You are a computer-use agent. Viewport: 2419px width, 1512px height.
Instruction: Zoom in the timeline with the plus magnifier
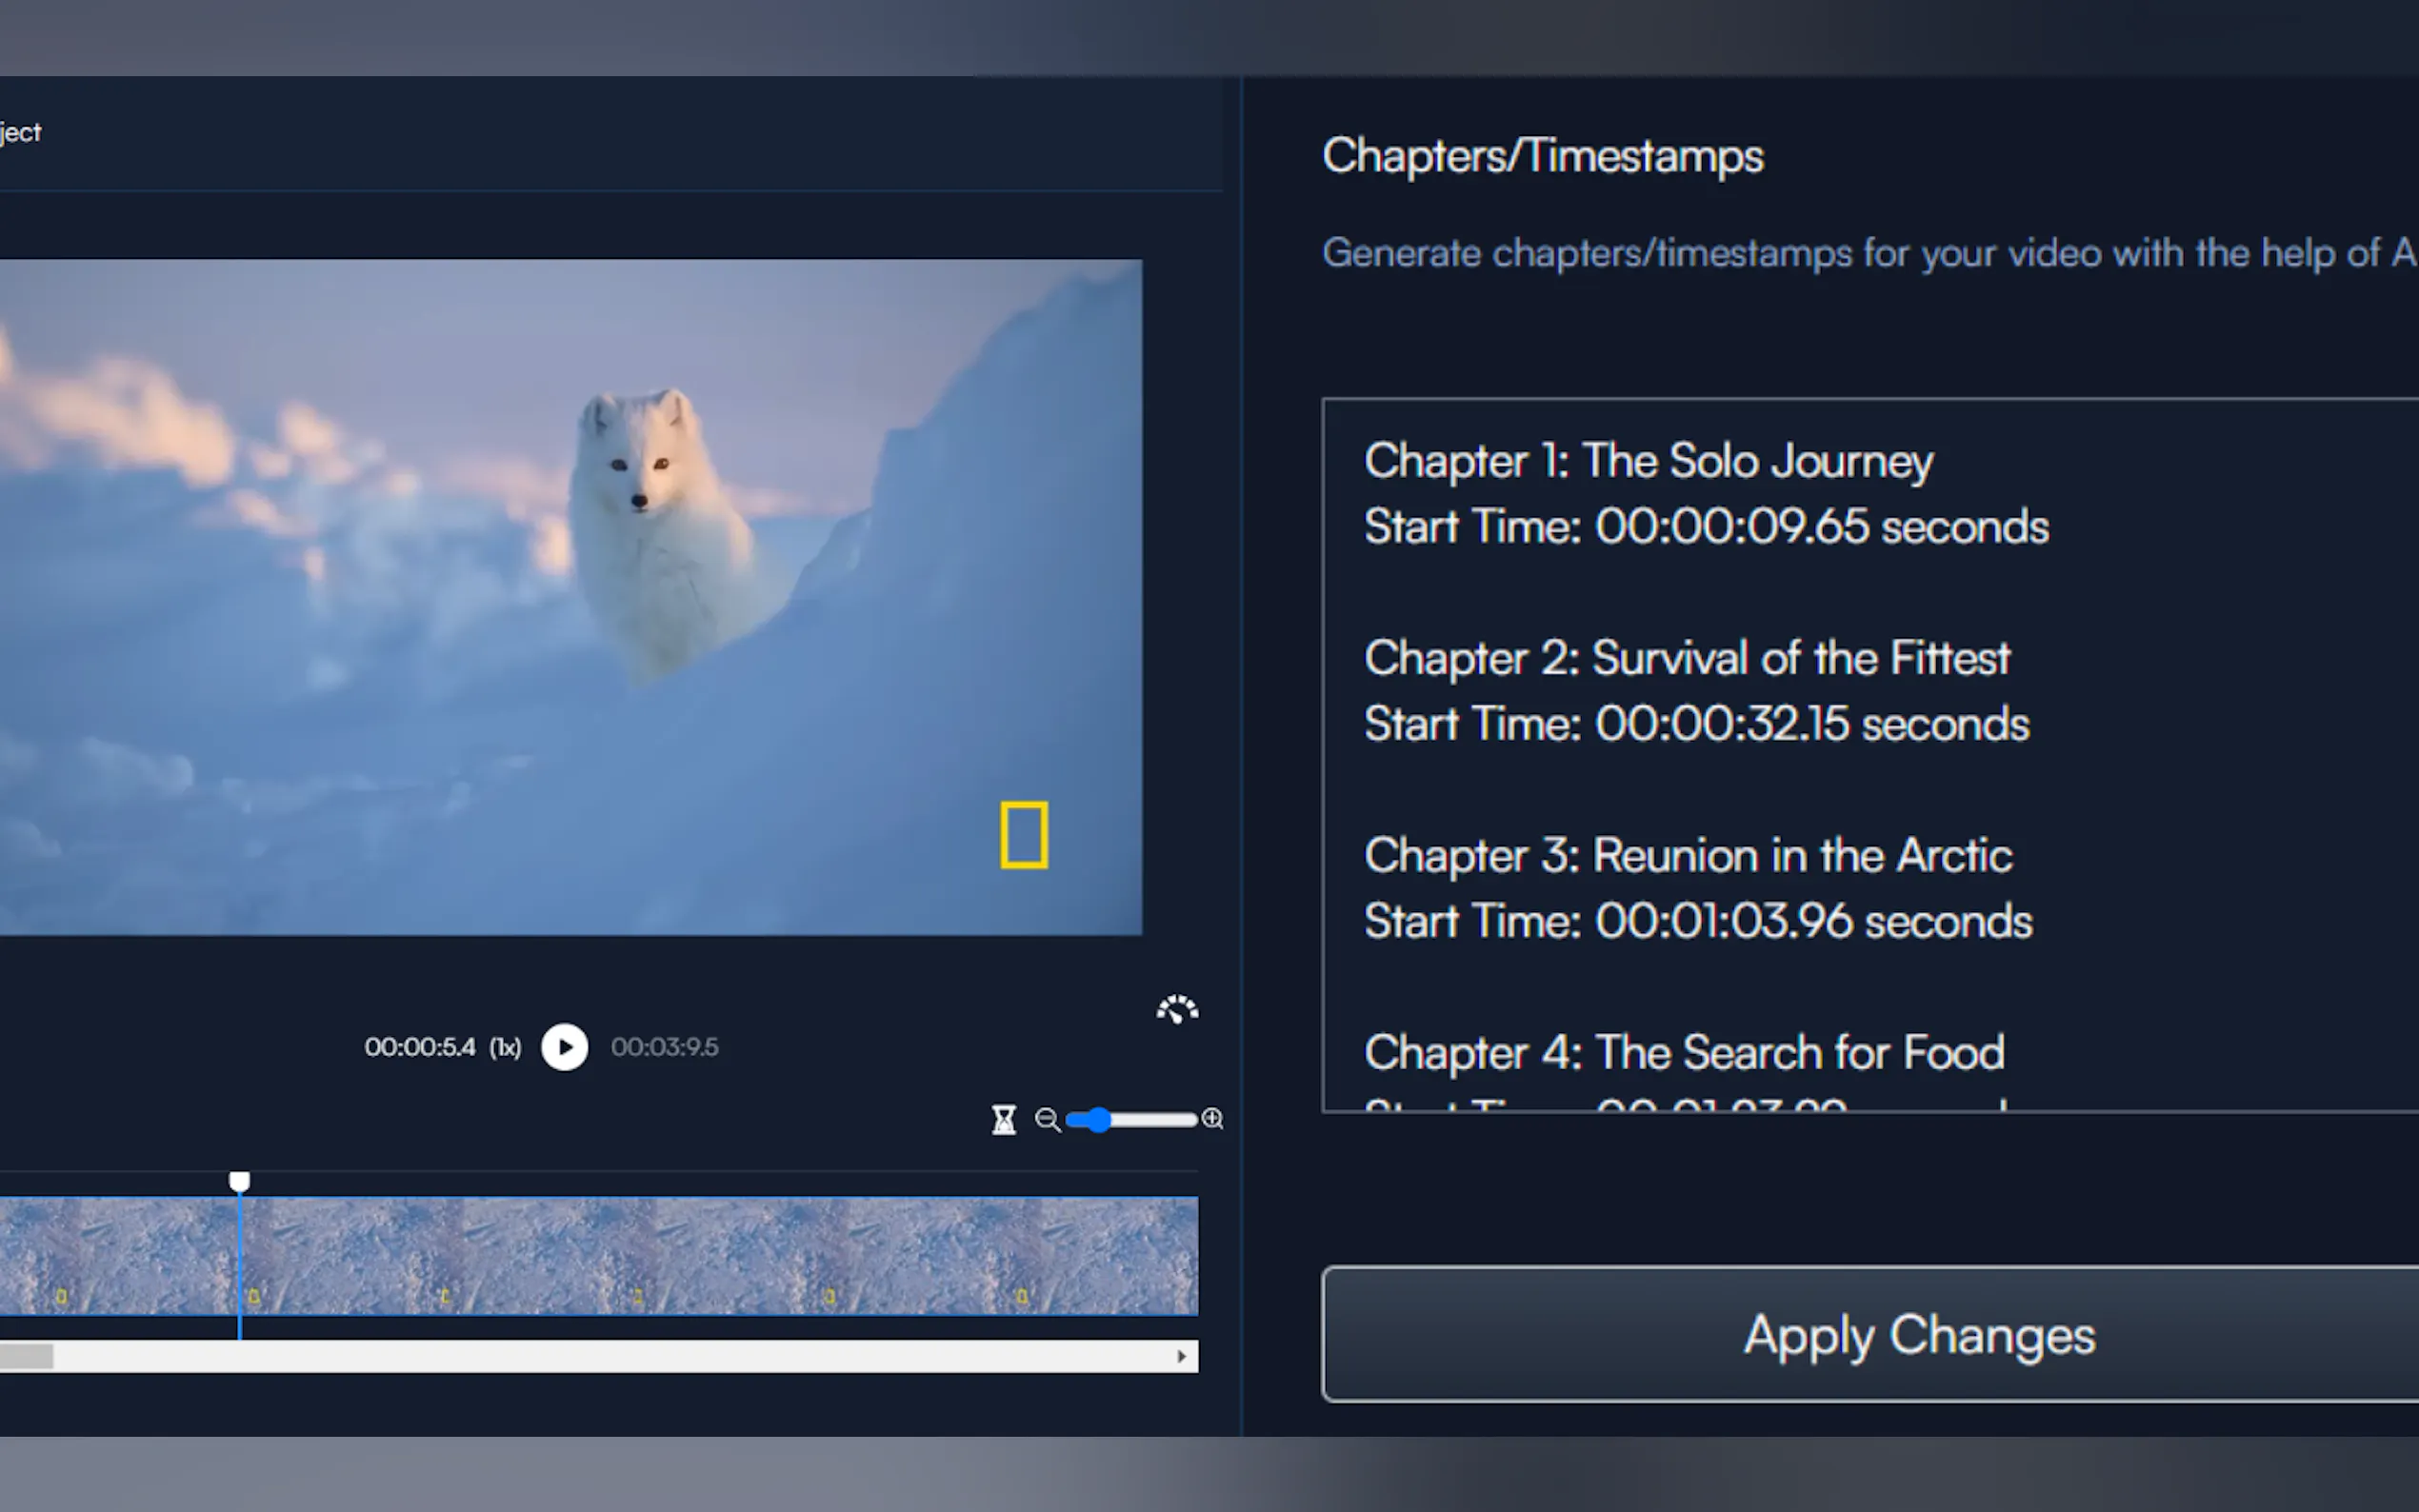coord(1212,1118)
